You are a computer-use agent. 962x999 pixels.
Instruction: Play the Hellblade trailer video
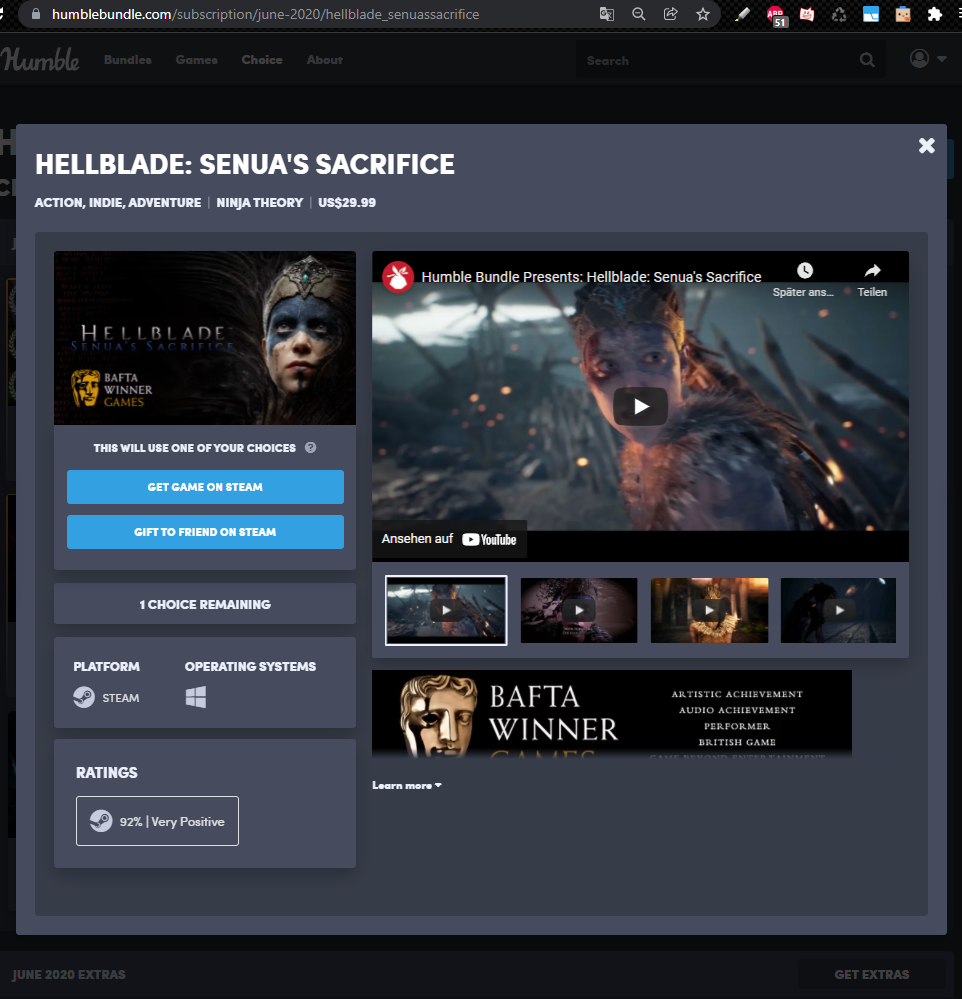point(640,406)
